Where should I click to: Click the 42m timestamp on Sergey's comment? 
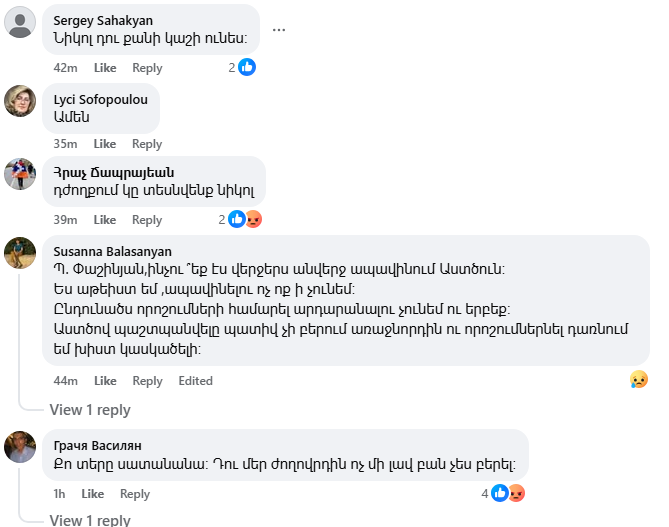65,68
